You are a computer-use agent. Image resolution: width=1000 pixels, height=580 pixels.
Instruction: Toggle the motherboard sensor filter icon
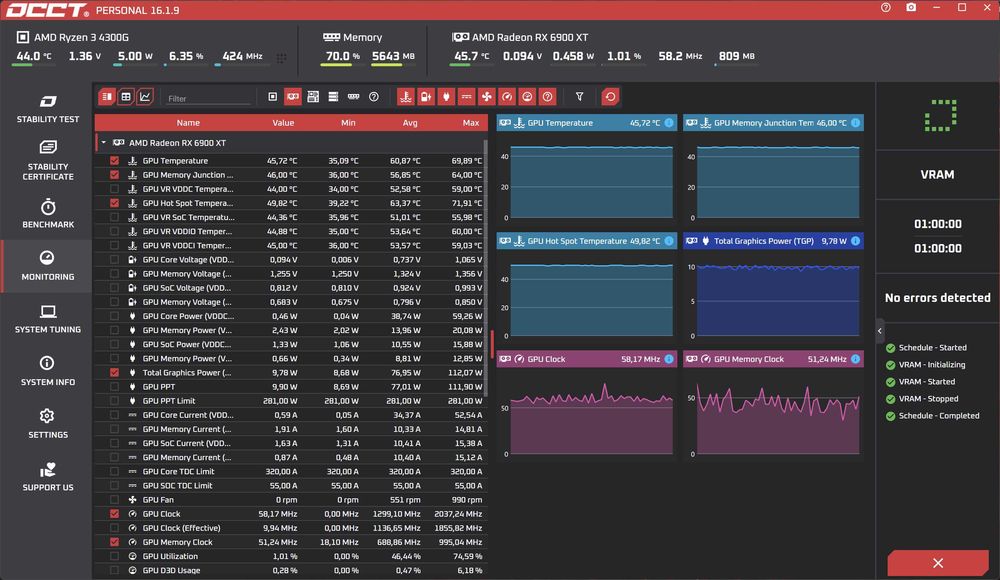click(x=313, y=97)
